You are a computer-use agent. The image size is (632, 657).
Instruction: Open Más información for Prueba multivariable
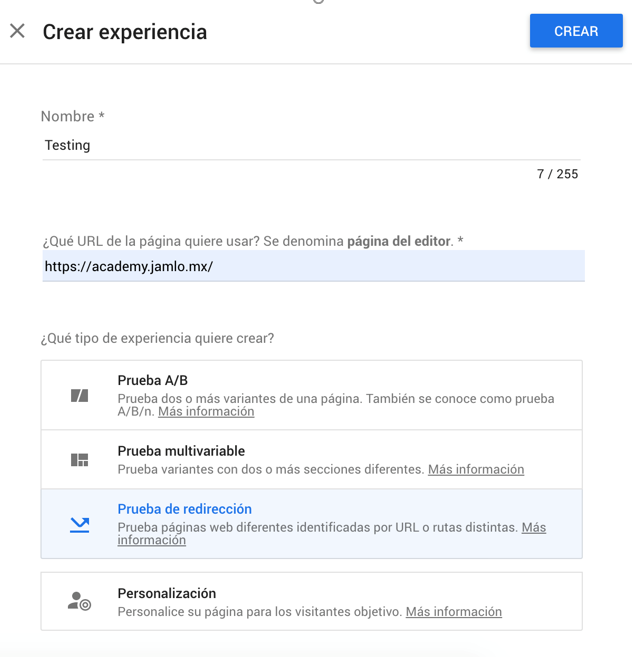(x=475, y=469)
